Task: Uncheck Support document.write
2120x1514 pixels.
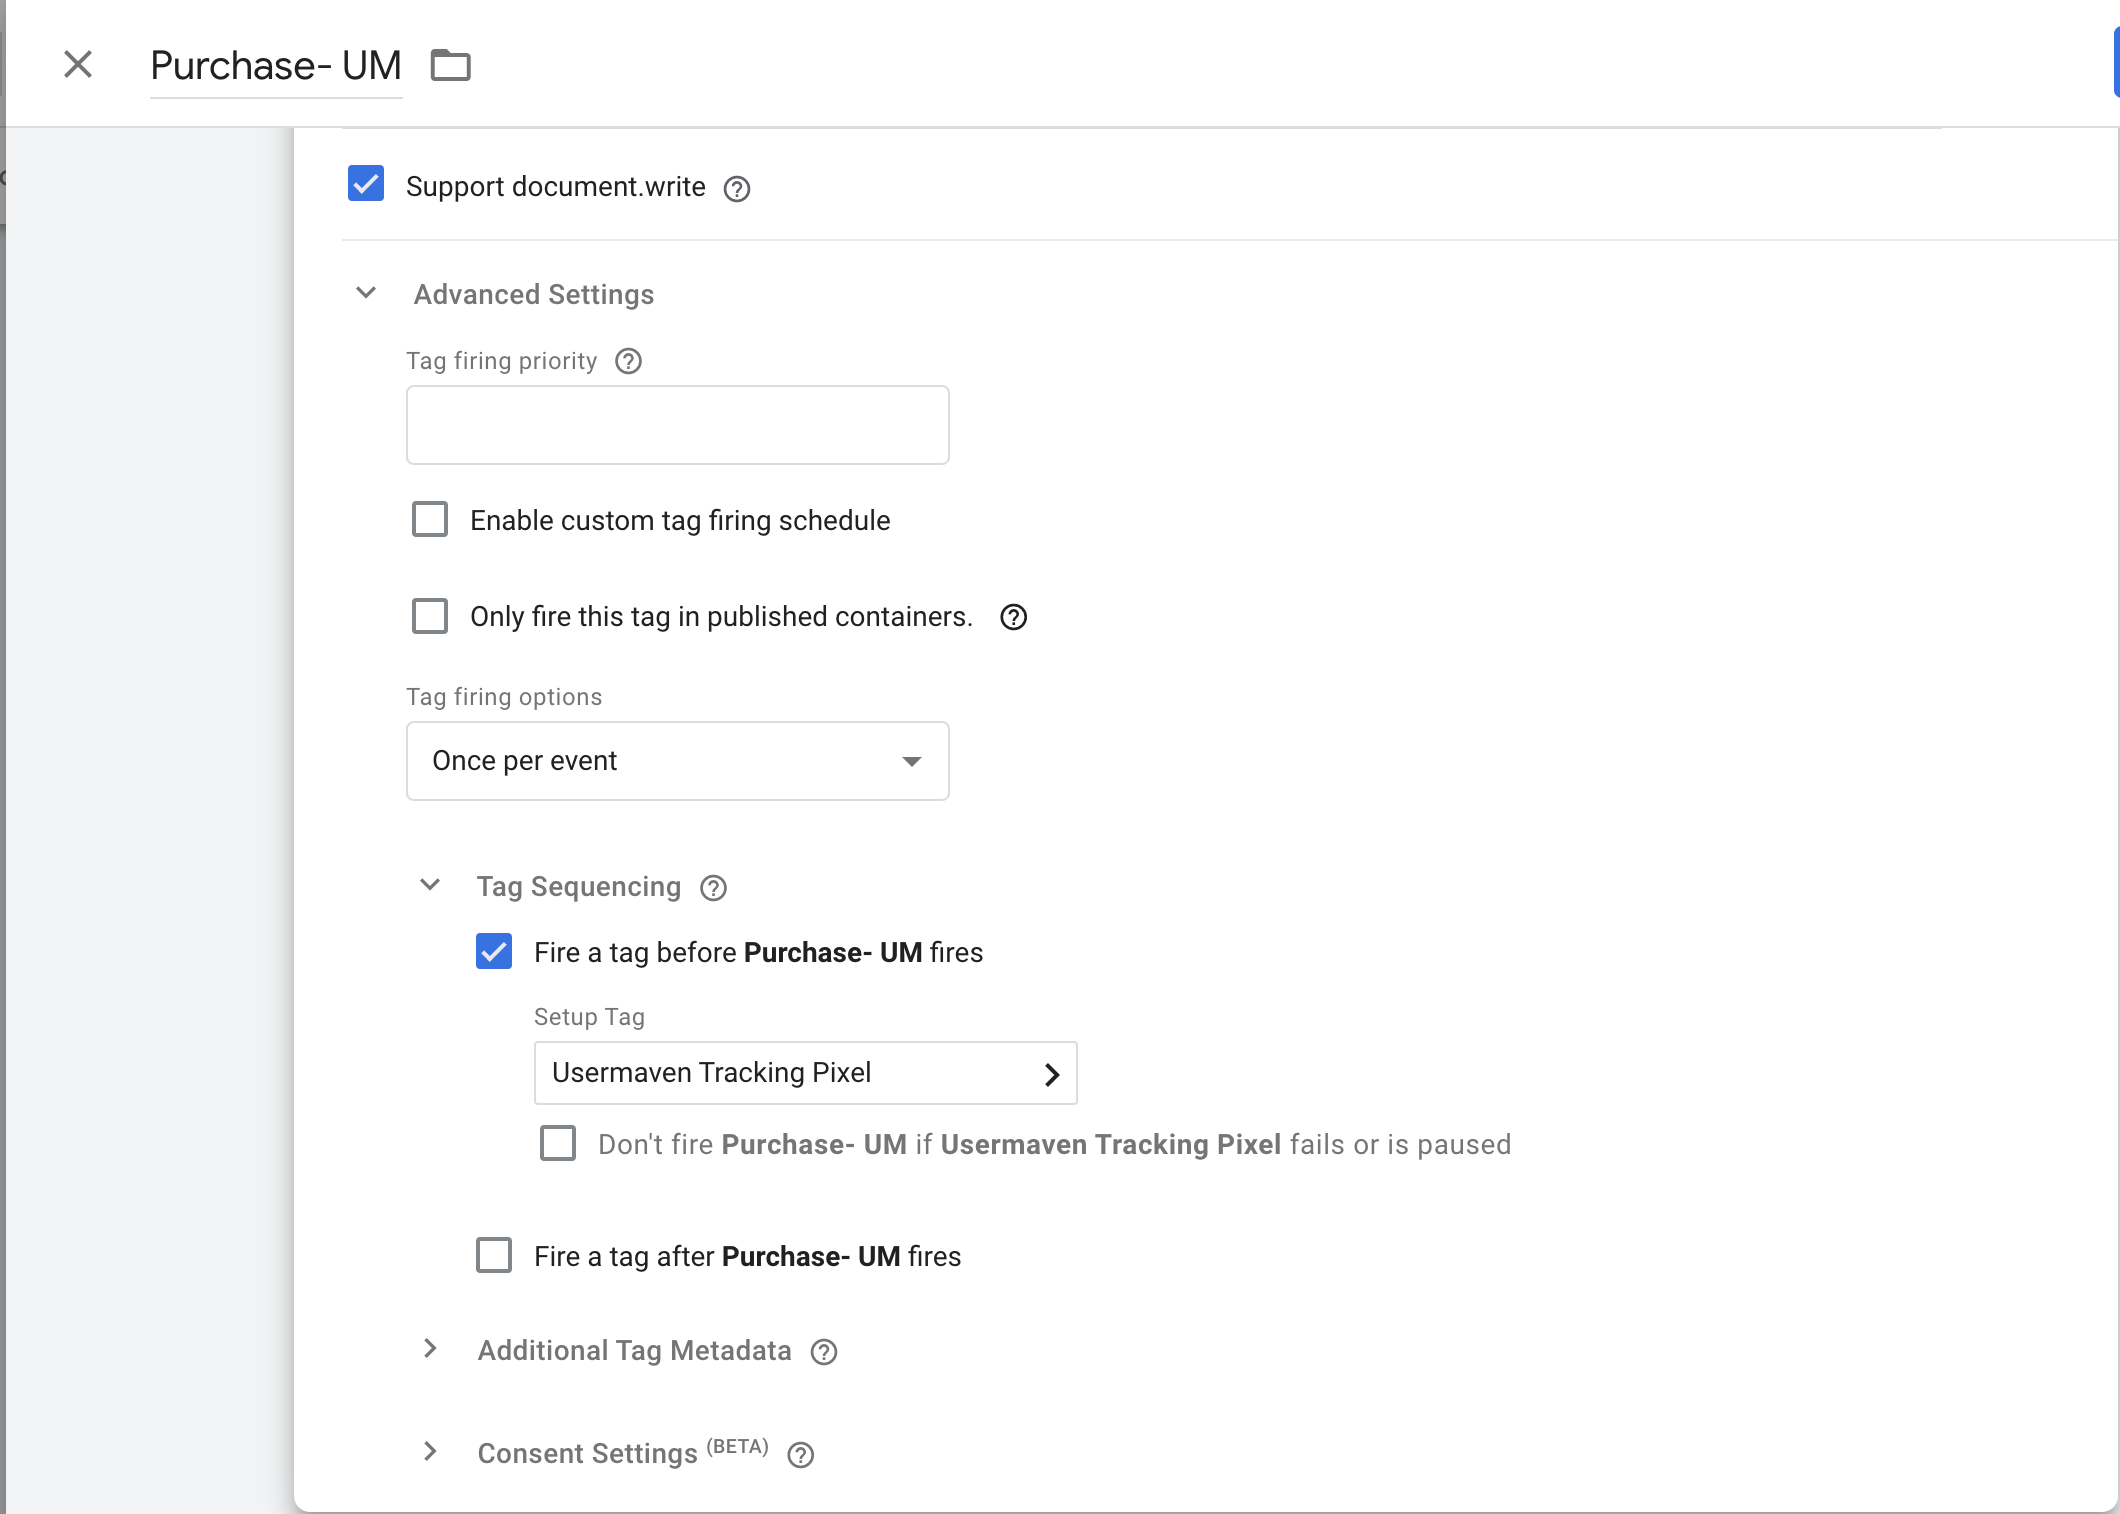Action: [365, 184]
